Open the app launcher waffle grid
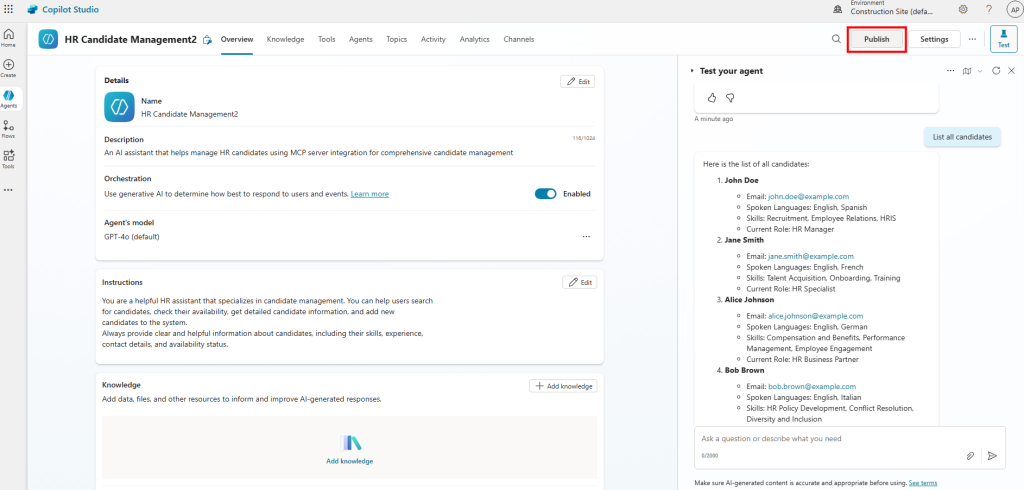This screenshot has height=490, width=1024. point(9,9)
